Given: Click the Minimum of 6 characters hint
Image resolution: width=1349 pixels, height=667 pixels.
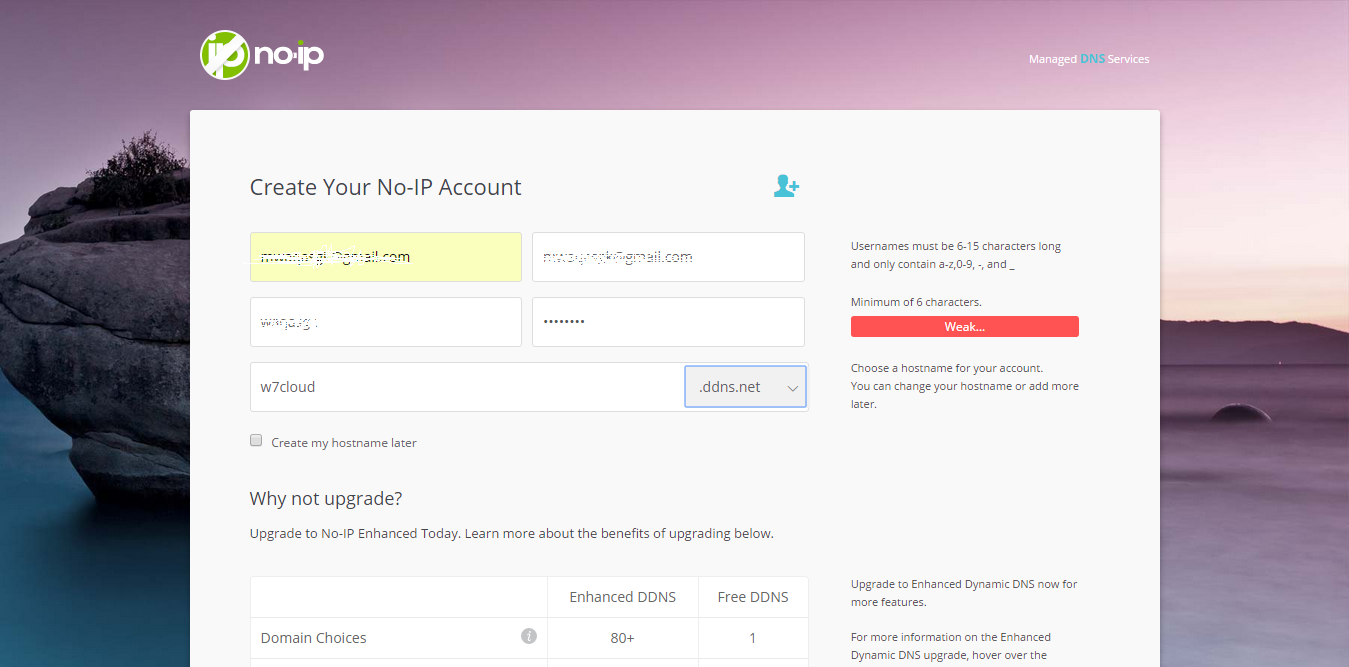Looking at the screenshot, I should (x=916, y=301).
